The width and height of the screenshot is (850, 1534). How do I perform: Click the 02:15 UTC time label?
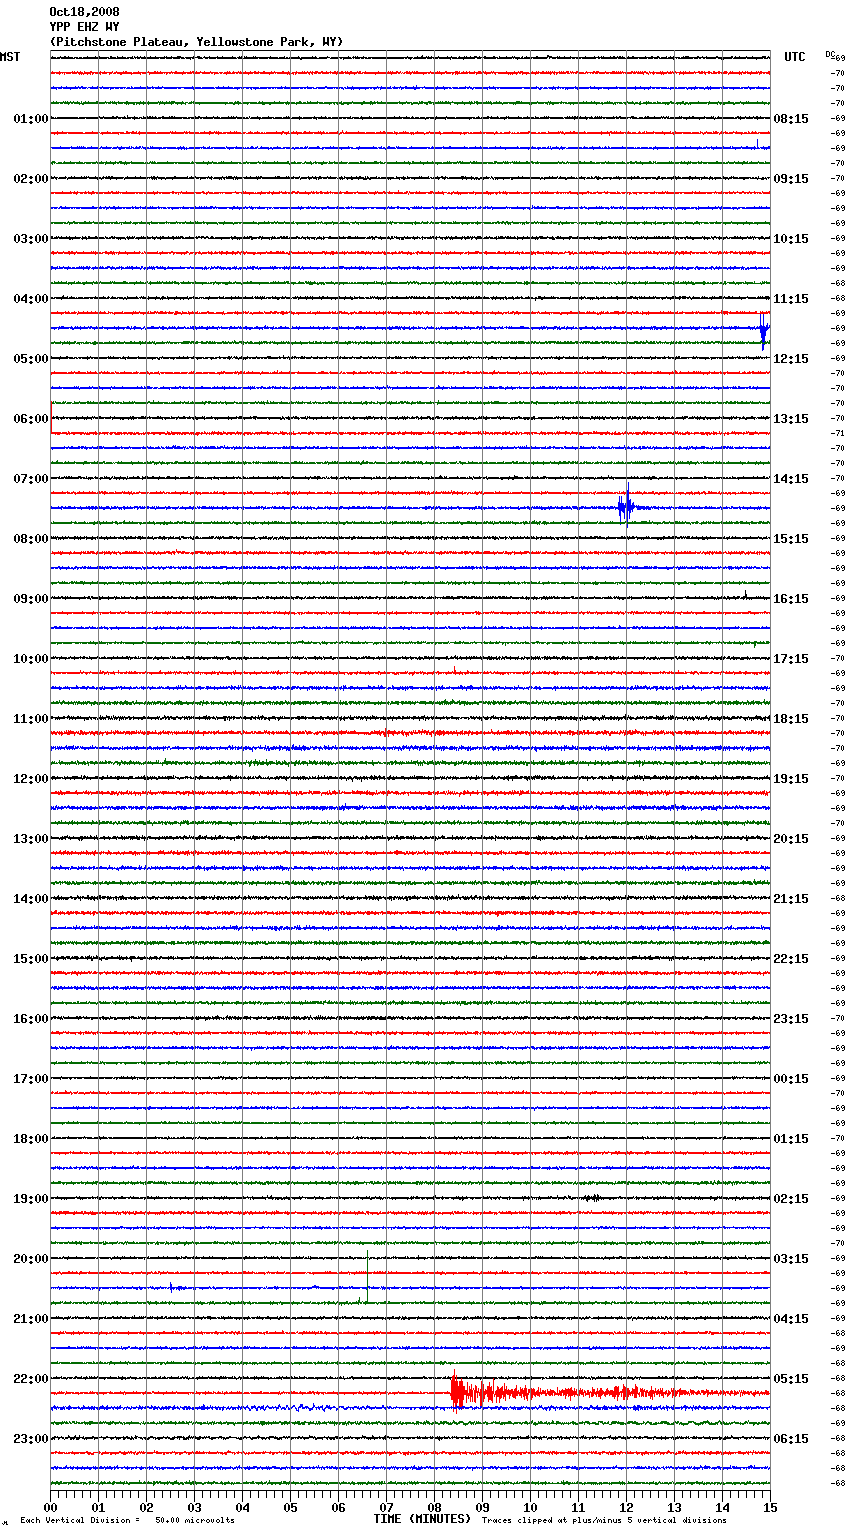click(791, 1199)
